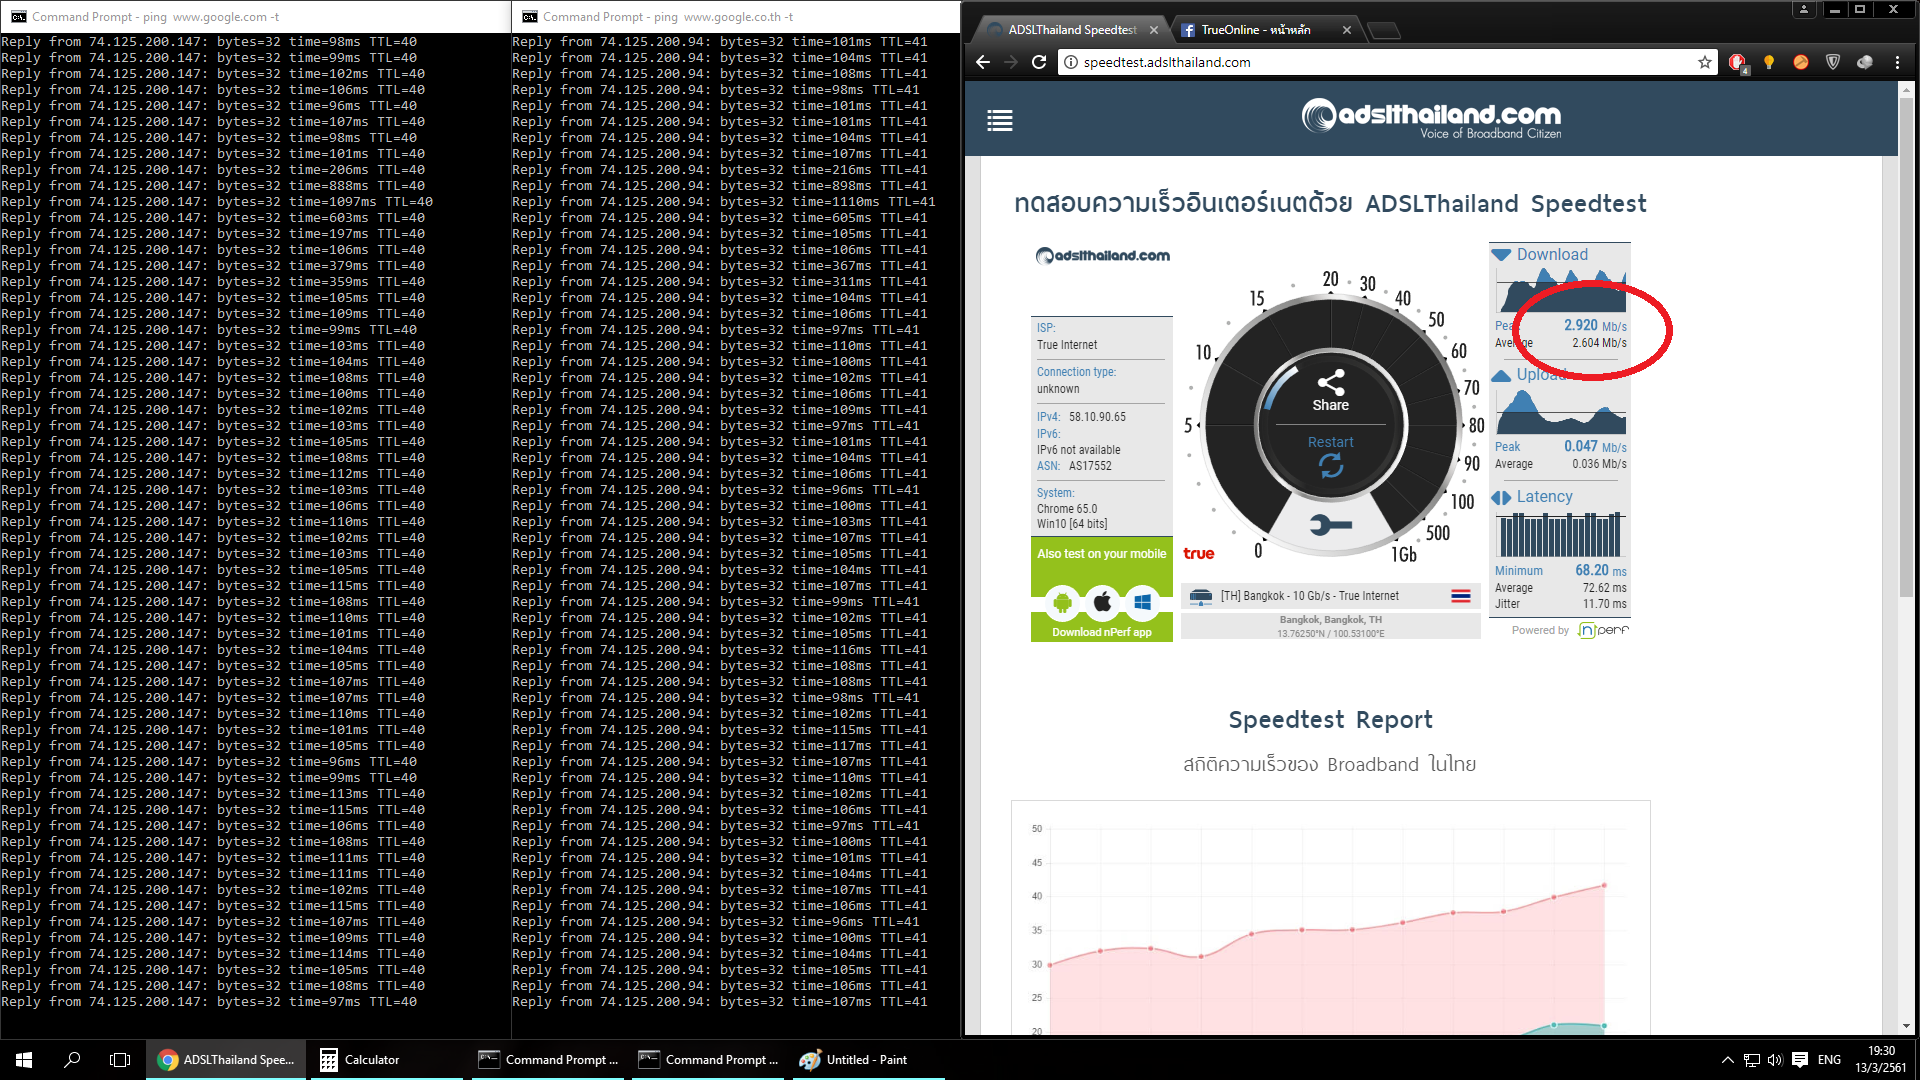Click the taskbar clock showing 19:30
This screenshot has height=1080, width=1920.
[x=1881, y=1060]
